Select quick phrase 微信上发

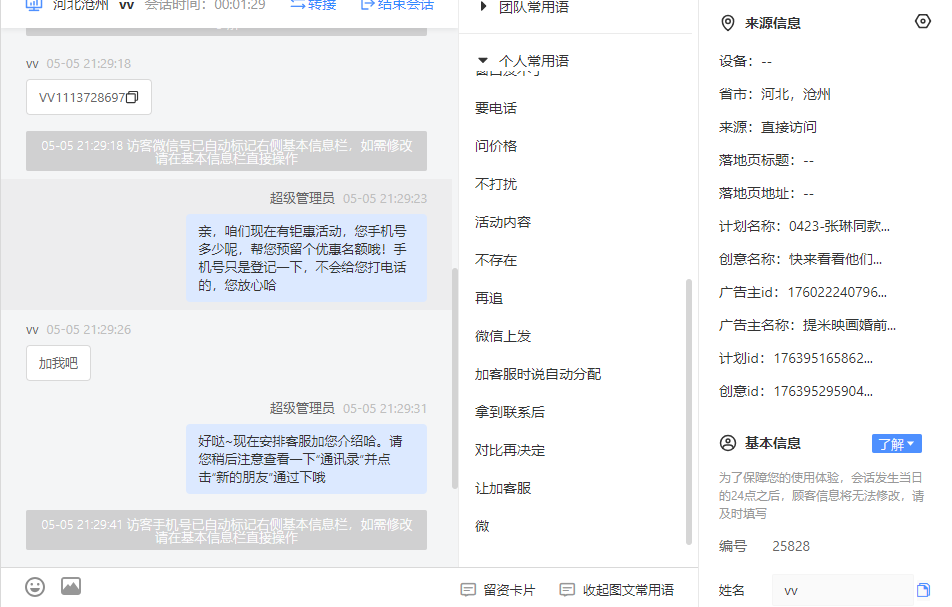(503, 336)
